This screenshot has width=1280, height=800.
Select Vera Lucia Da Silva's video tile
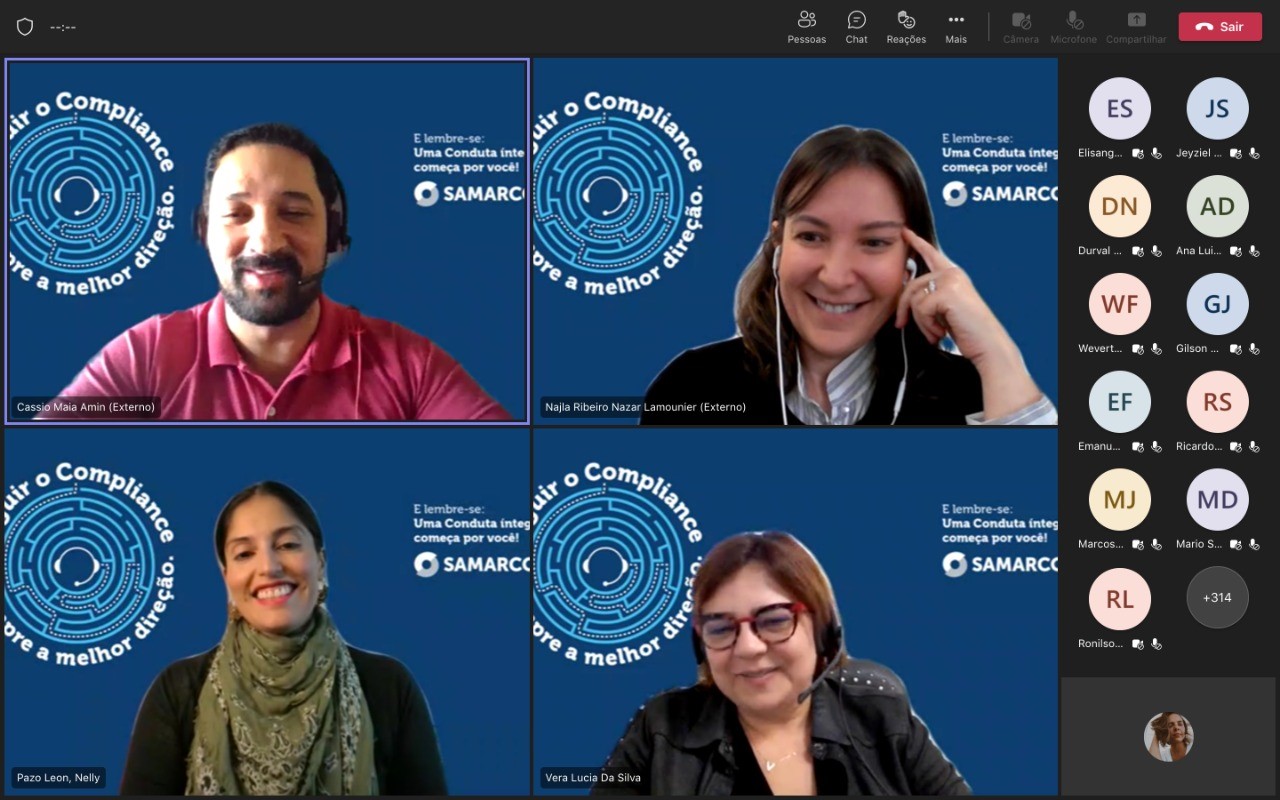tap(795, 612)
